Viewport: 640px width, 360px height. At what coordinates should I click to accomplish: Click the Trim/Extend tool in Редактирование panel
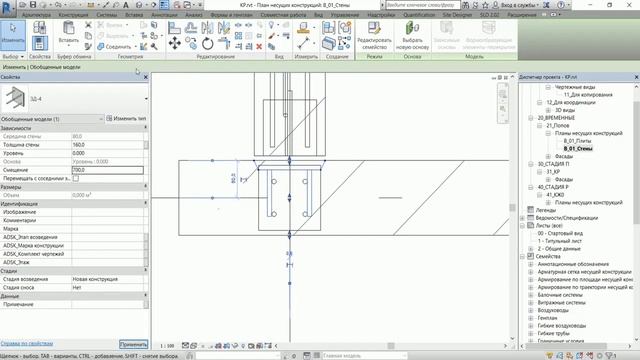coord(224,43)
